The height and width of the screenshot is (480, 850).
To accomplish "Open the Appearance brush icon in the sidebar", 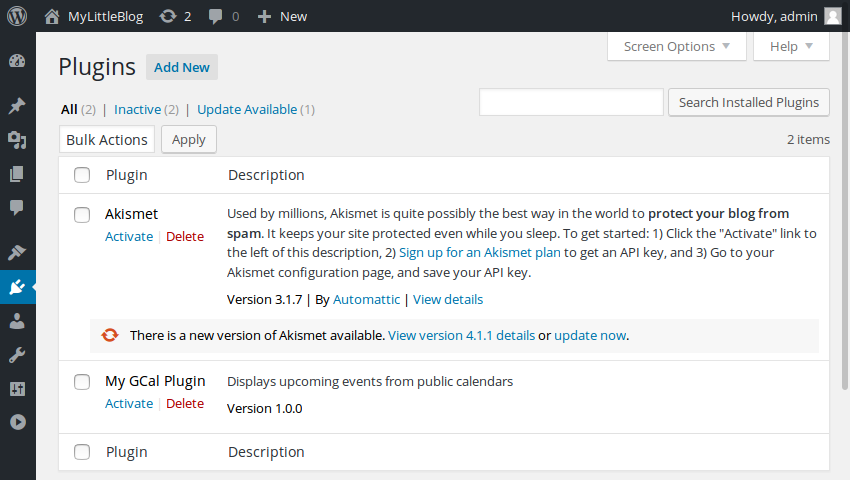I will [17, 252].
